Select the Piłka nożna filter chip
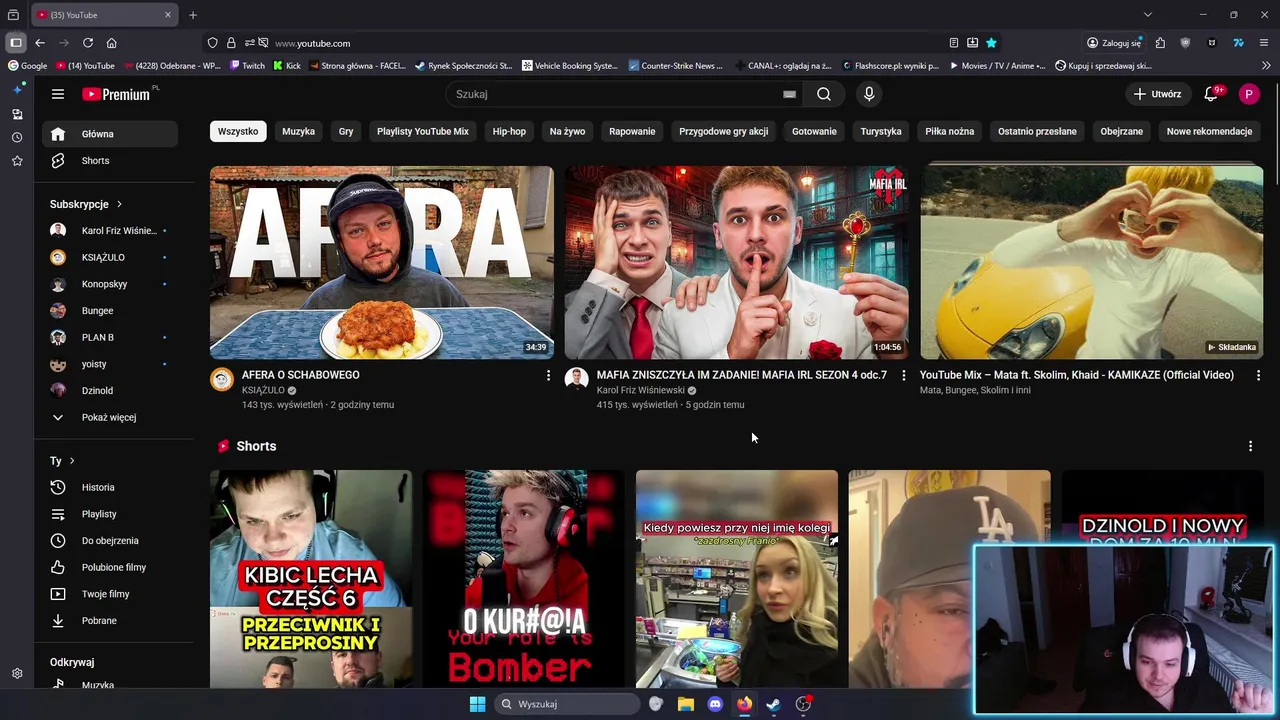 949,131
